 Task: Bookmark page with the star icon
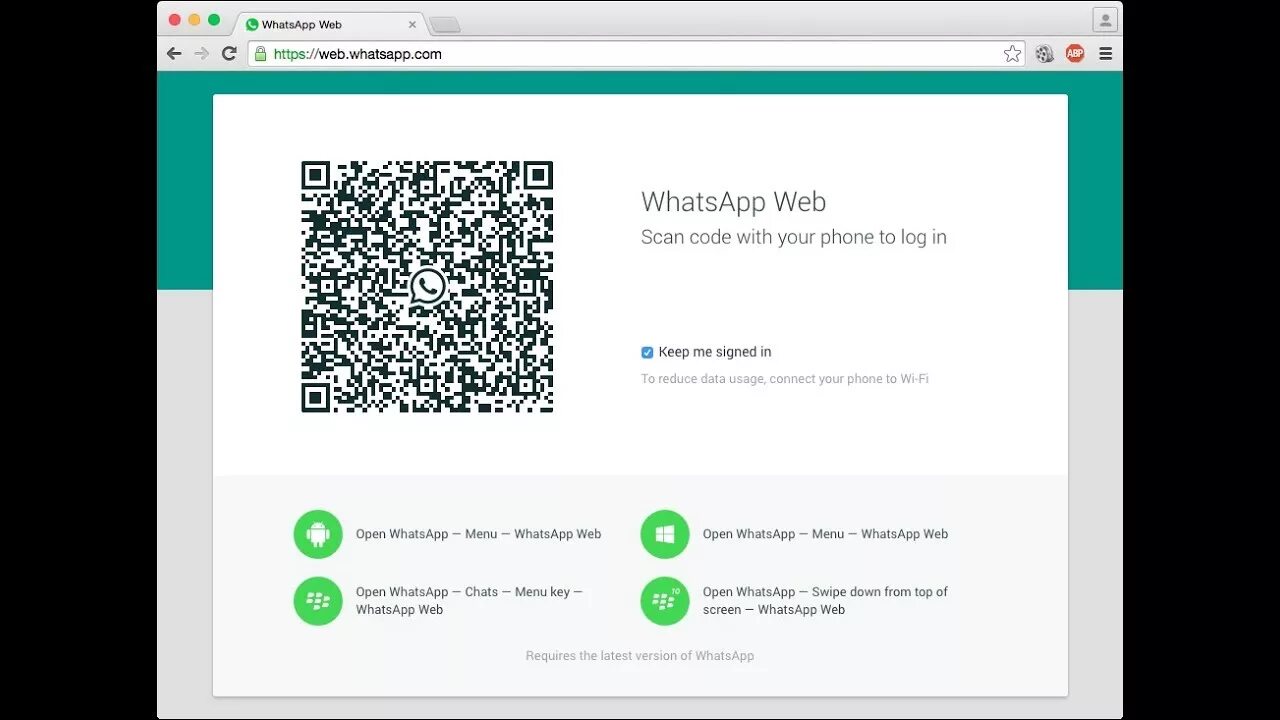(x=1012, y=54)
